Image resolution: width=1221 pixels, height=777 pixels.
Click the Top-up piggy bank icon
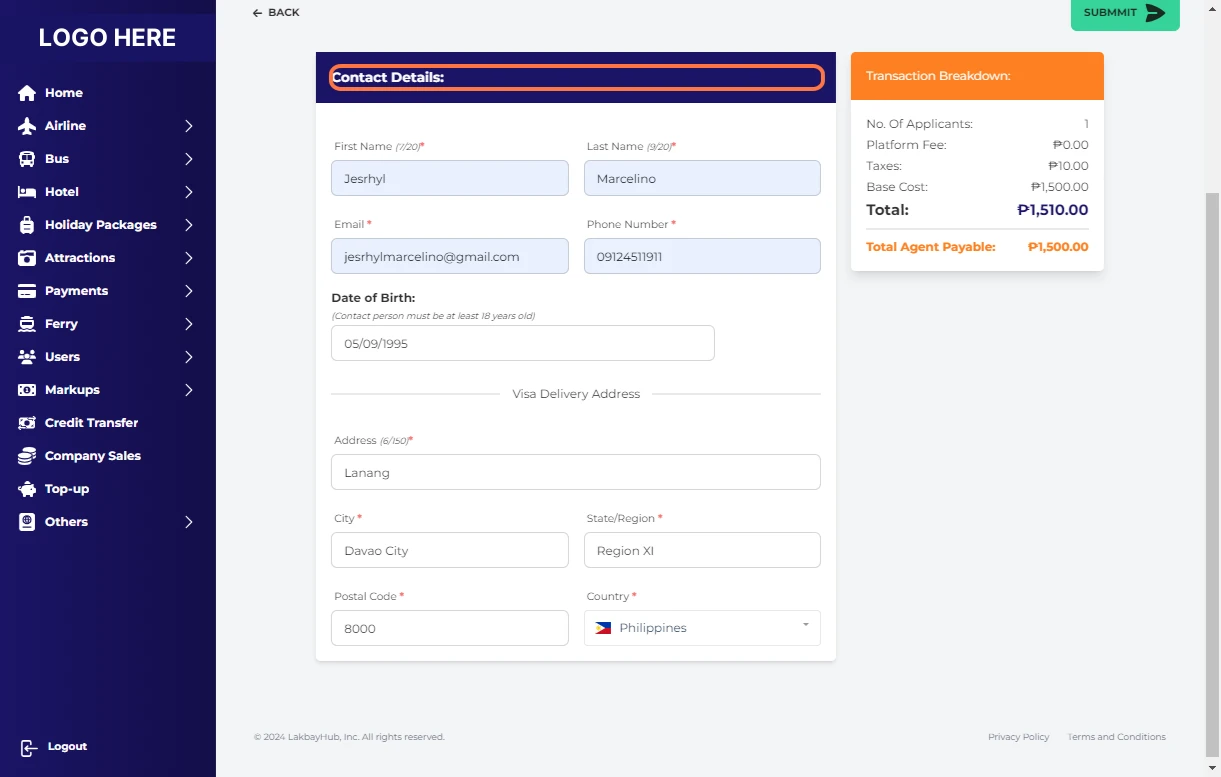pos(27,489)
